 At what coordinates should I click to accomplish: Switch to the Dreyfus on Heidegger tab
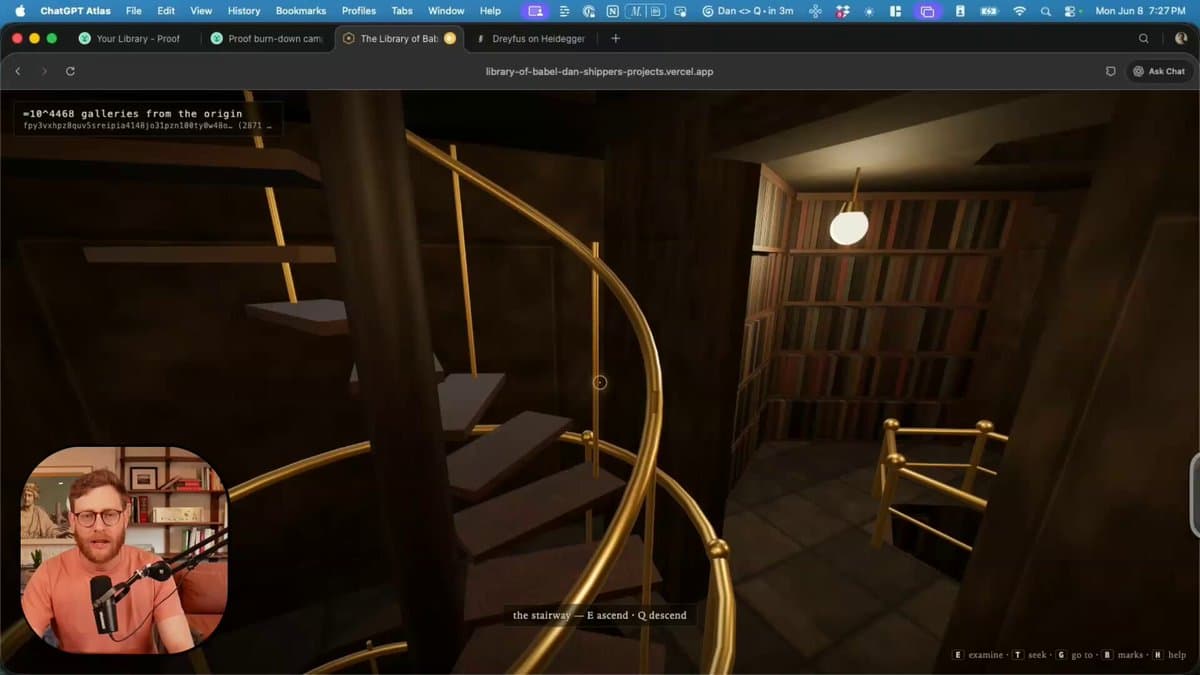point(532,38)
